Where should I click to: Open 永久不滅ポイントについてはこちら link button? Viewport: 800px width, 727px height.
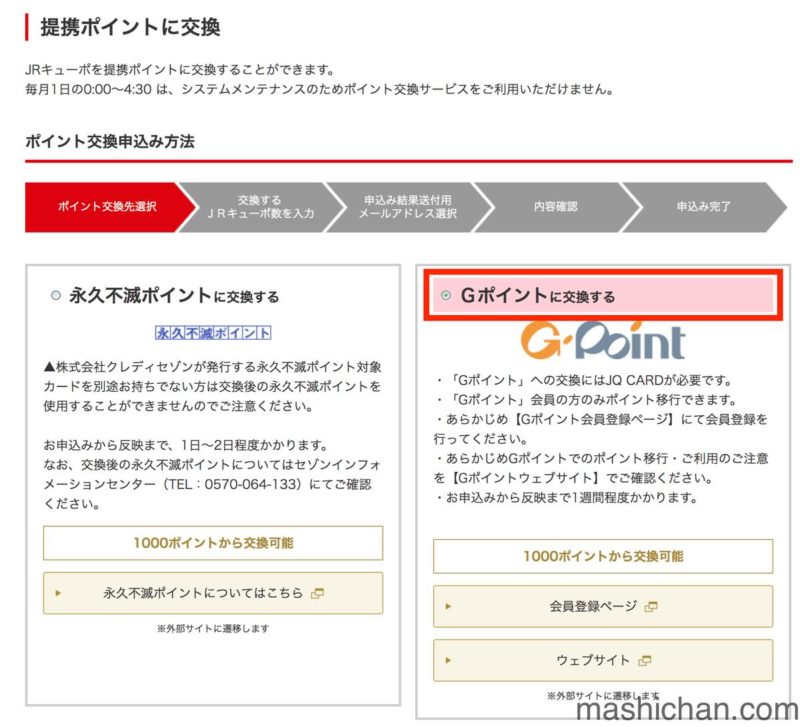(x=213, y=593)
